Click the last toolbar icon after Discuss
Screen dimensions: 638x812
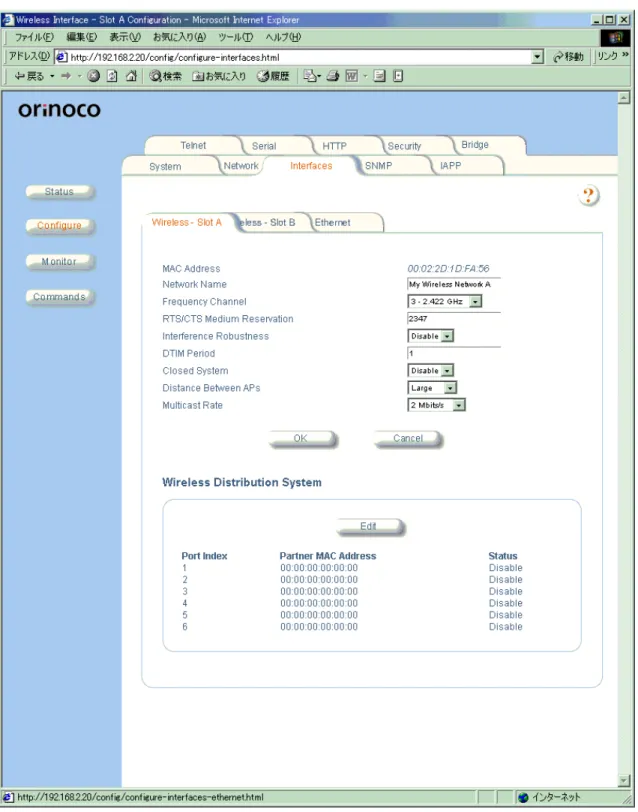click(398, 77)
